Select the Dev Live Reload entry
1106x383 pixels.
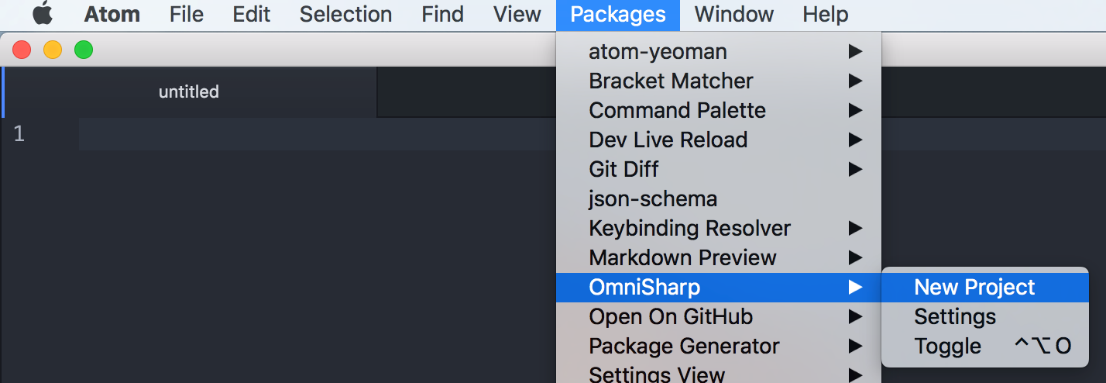(x=718, y=140)
